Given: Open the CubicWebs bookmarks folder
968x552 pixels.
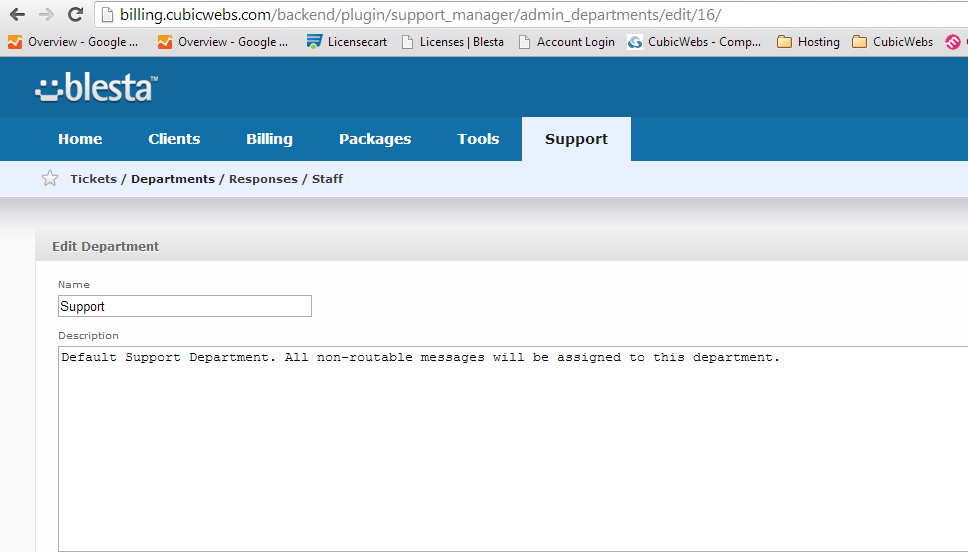Looking at the screenshot, I should (892, 42).
